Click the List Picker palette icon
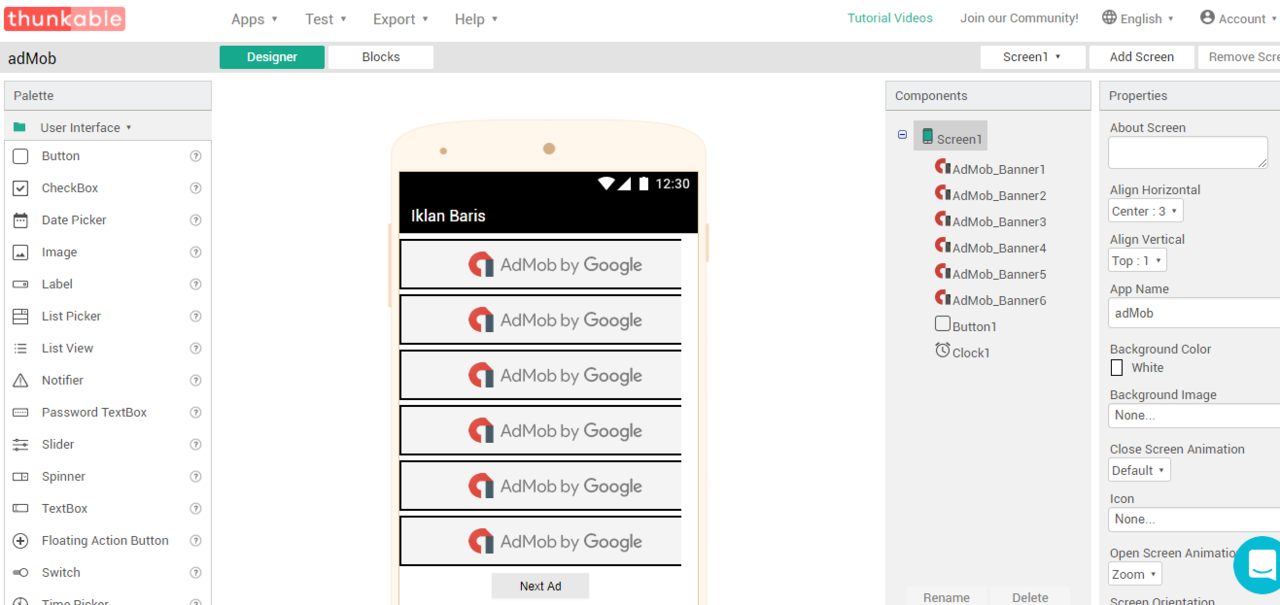Image resolution: width=1280 pixels, height=605 pixels. point(20,316)
